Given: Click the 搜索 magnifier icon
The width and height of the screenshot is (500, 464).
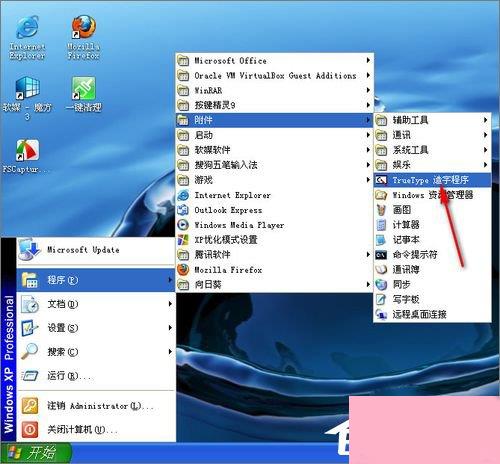Looking at the screenshot, I should 29,351.
